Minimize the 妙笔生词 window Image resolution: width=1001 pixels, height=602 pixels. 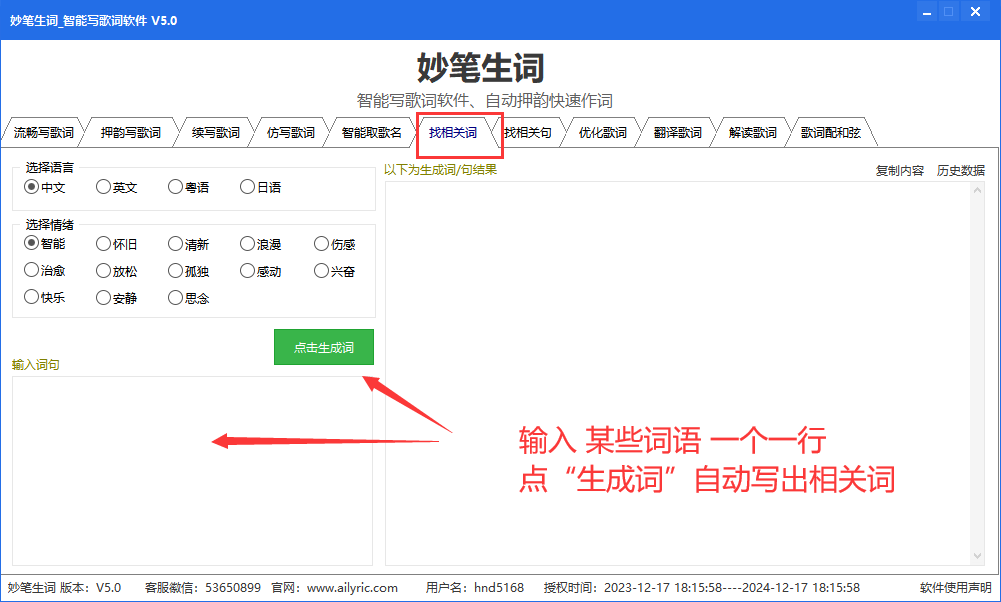927,12
